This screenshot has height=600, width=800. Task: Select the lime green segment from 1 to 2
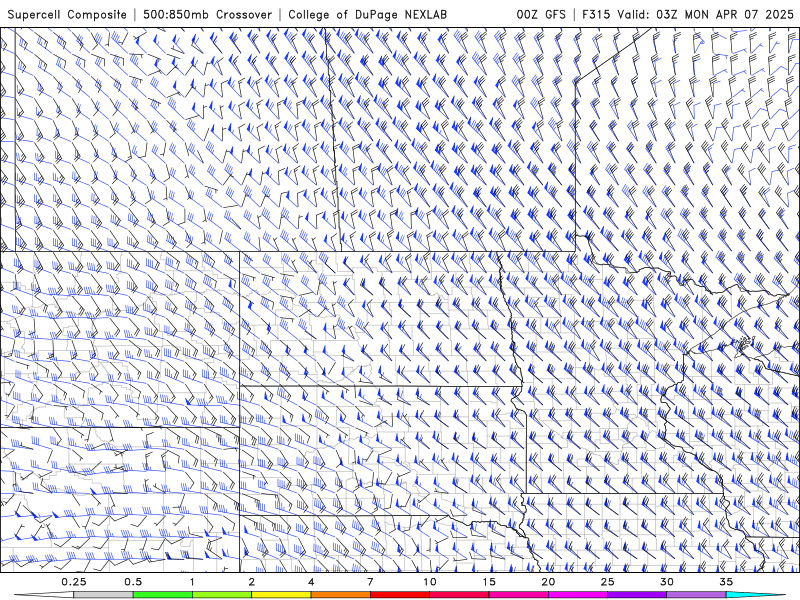pyautogui.click(x=222, y=595)
